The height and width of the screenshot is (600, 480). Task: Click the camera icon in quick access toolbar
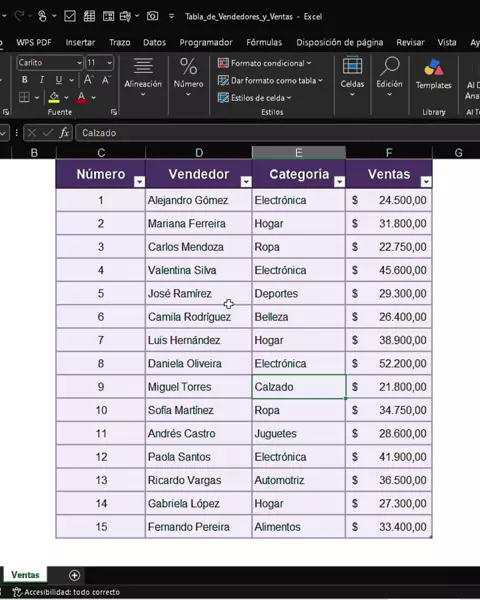pyautogui.click(x=152, y=16)
